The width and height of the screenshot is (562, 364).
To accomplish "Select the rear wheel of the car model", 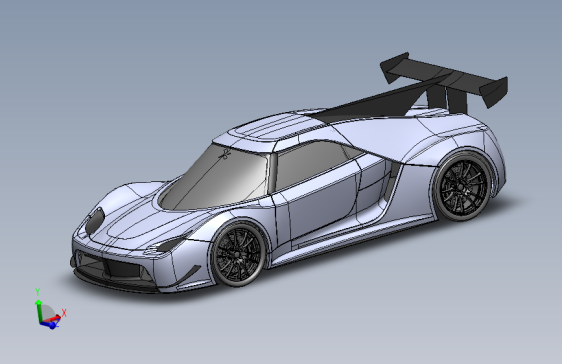I will tap(463, 187).
